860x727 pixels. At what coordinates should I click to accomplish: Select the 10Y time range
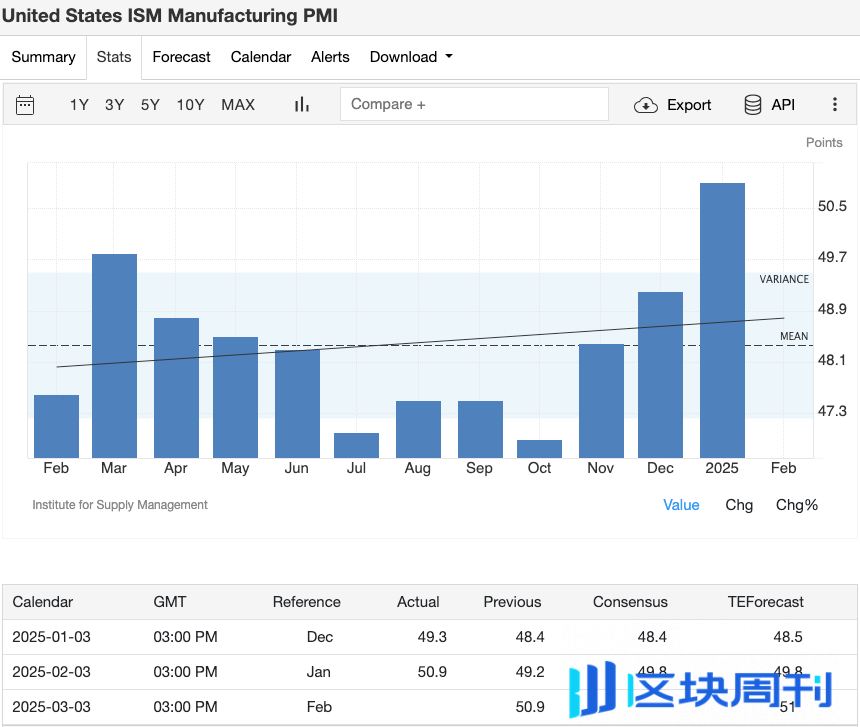click(190, 105)
